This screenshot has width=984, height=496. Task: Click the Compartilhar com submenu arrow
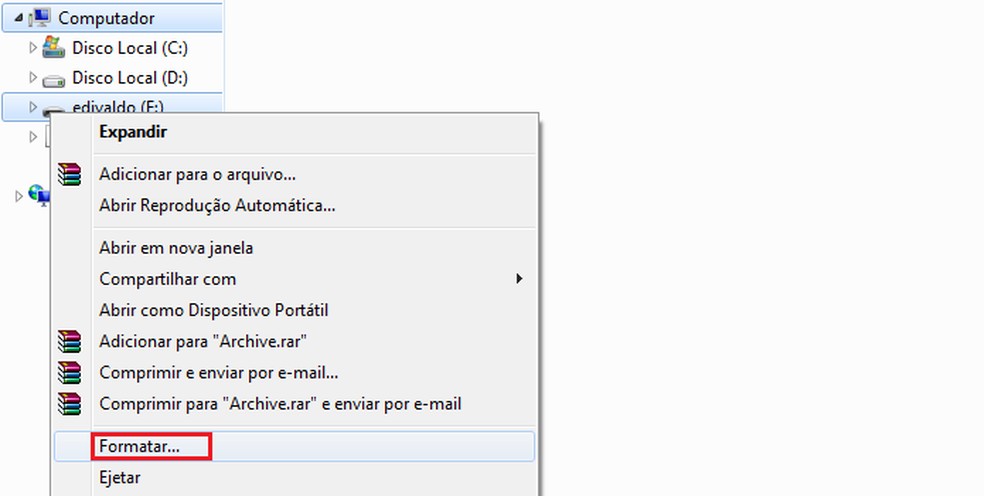pyautogui.click(x=519, y=279)
